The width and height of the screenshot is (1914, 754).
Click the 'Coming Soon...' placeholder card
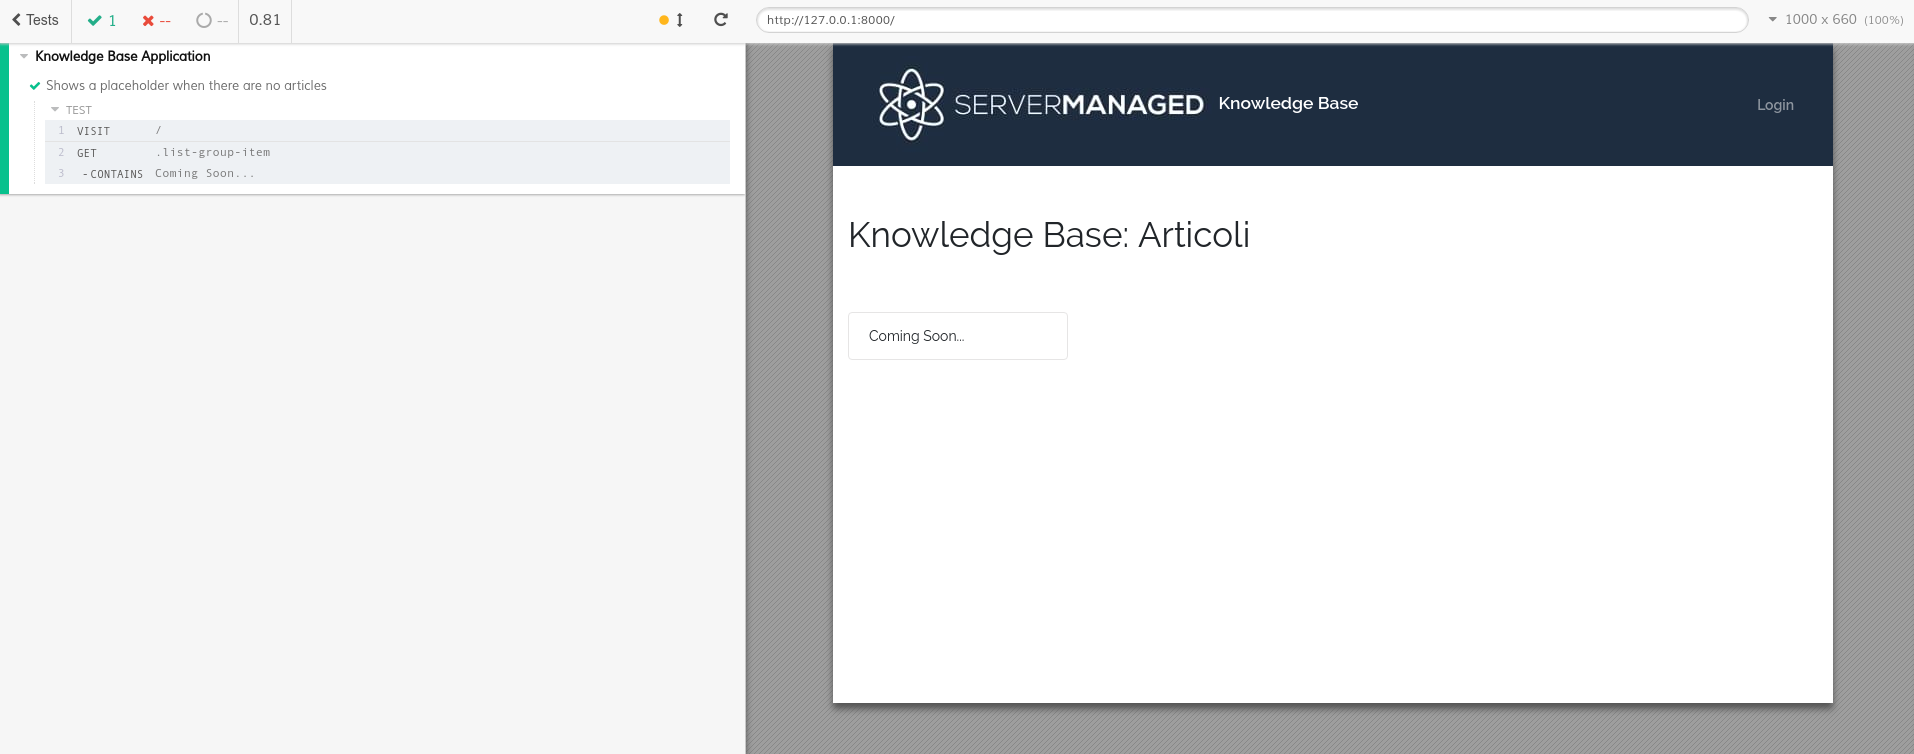957,335
